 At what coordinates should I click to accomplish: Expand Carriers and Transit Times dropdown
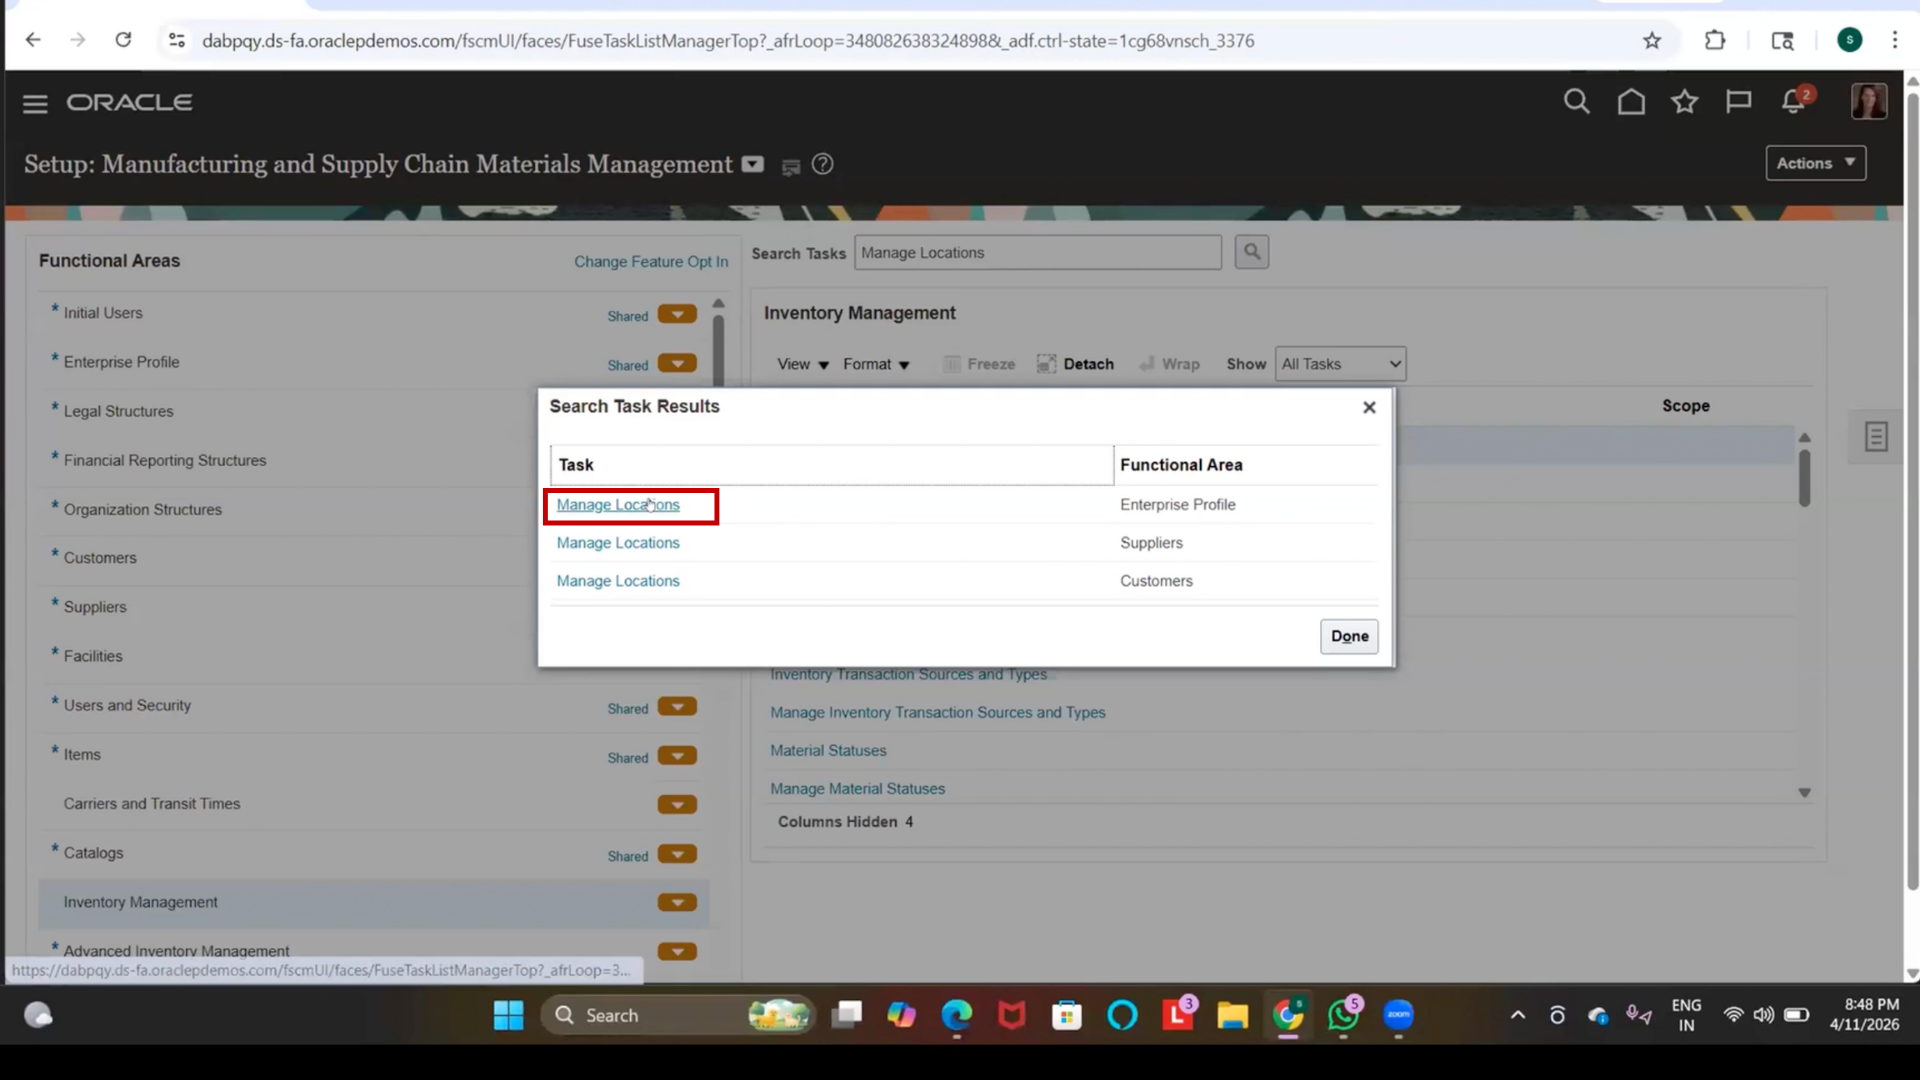pyautogui.click(x=677, y=805)
